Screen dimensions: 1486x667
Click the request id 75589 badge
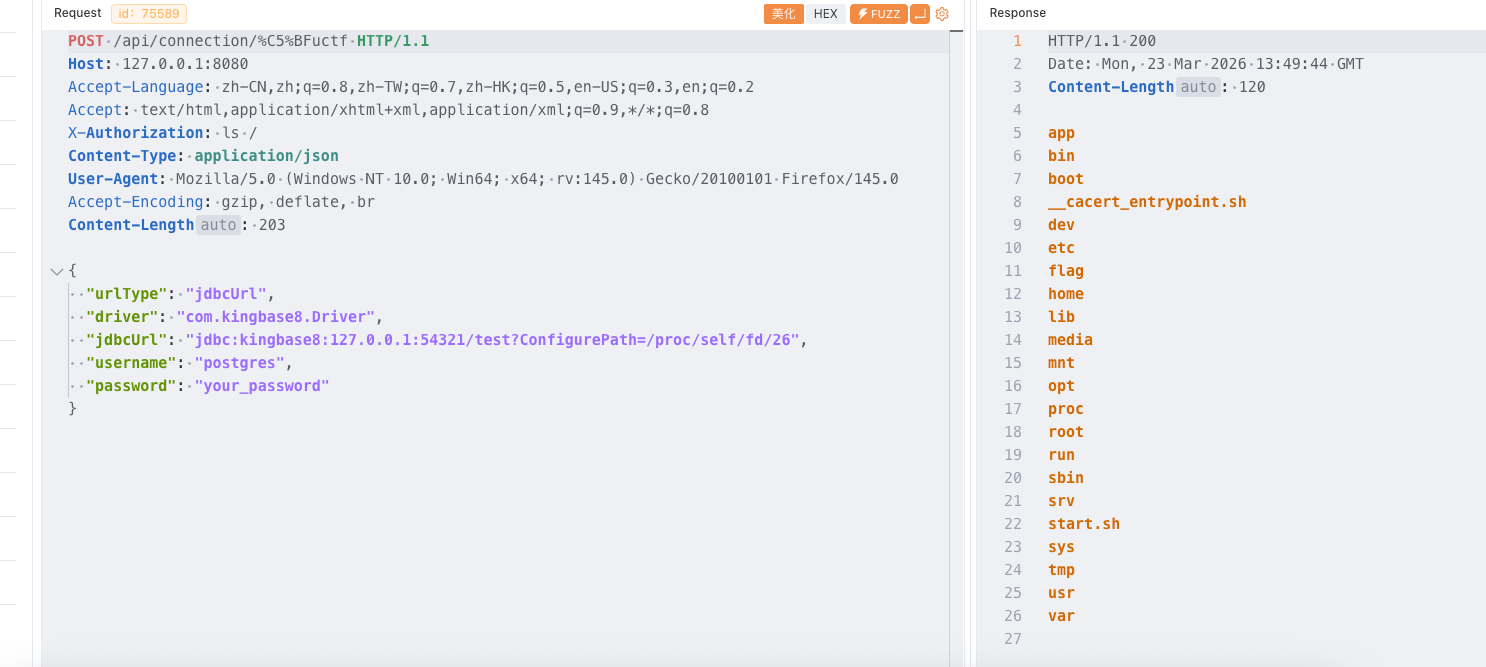pyautogui.click(x=149, y=13)
